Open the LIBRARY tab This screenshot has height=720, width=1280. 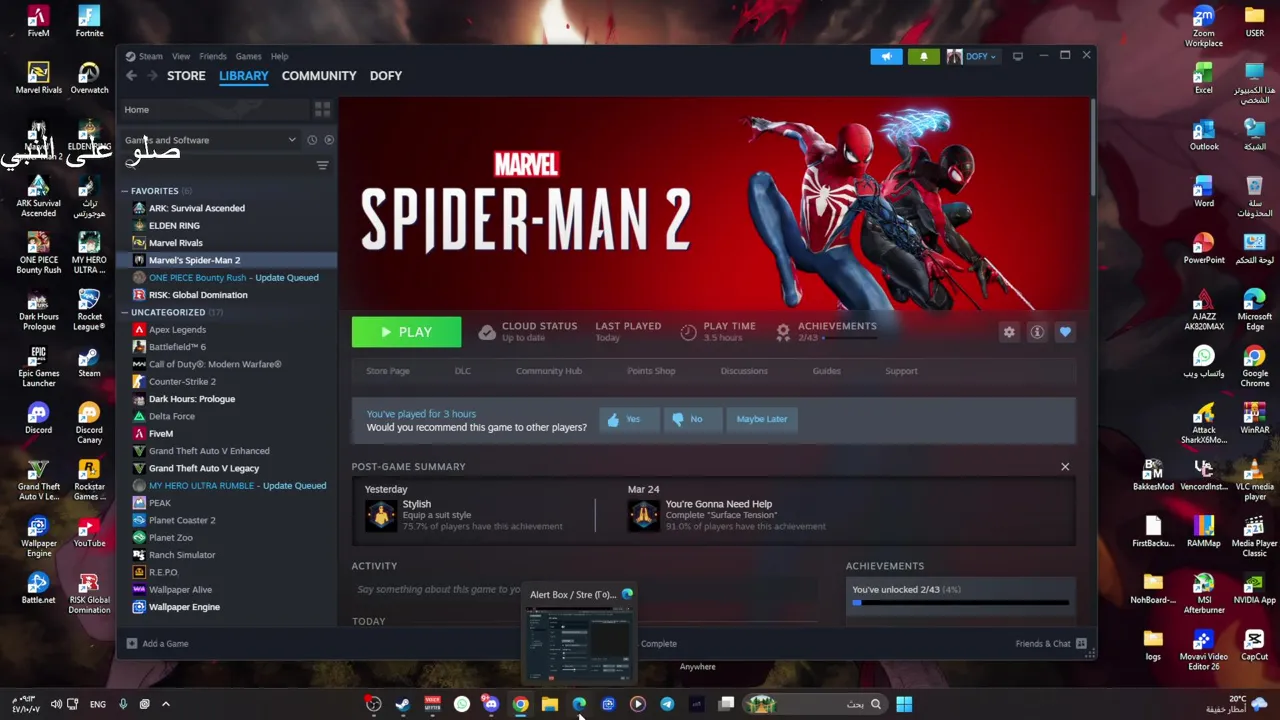(x=244, y=76)
